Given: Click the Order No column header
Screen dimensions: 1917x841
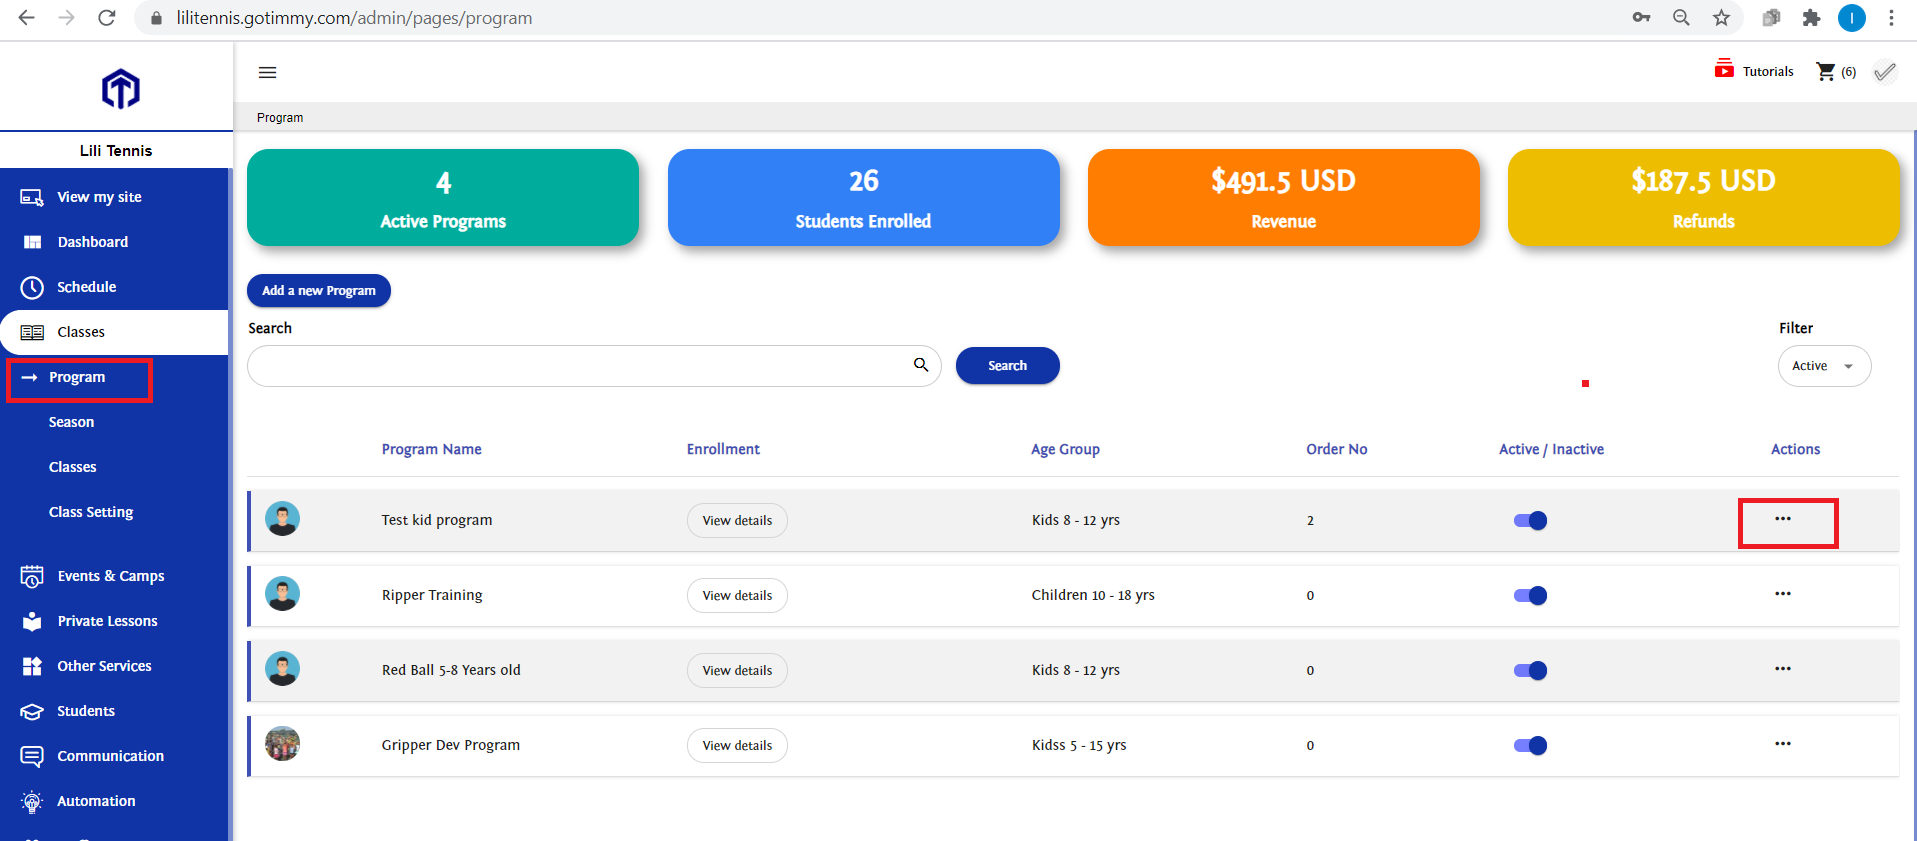Looking at the screenshot, I should (x=1337, y=449).
